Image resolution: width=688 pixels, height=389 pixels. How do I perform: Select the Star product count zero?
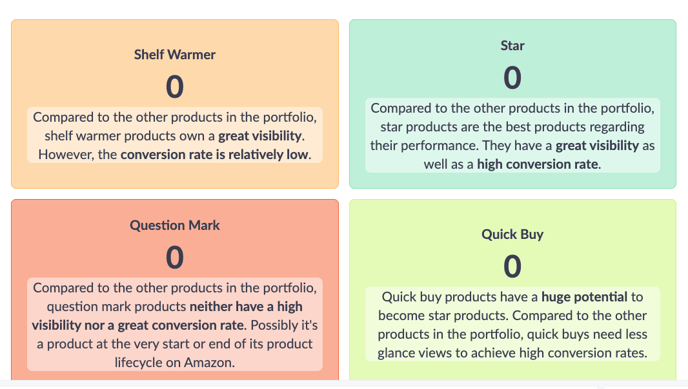click(x=512, y=78)
